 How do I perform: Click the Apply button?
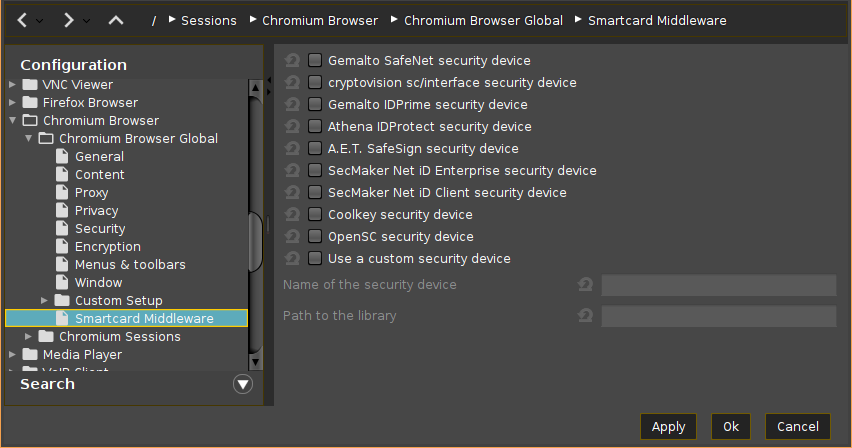coord(668,427)
